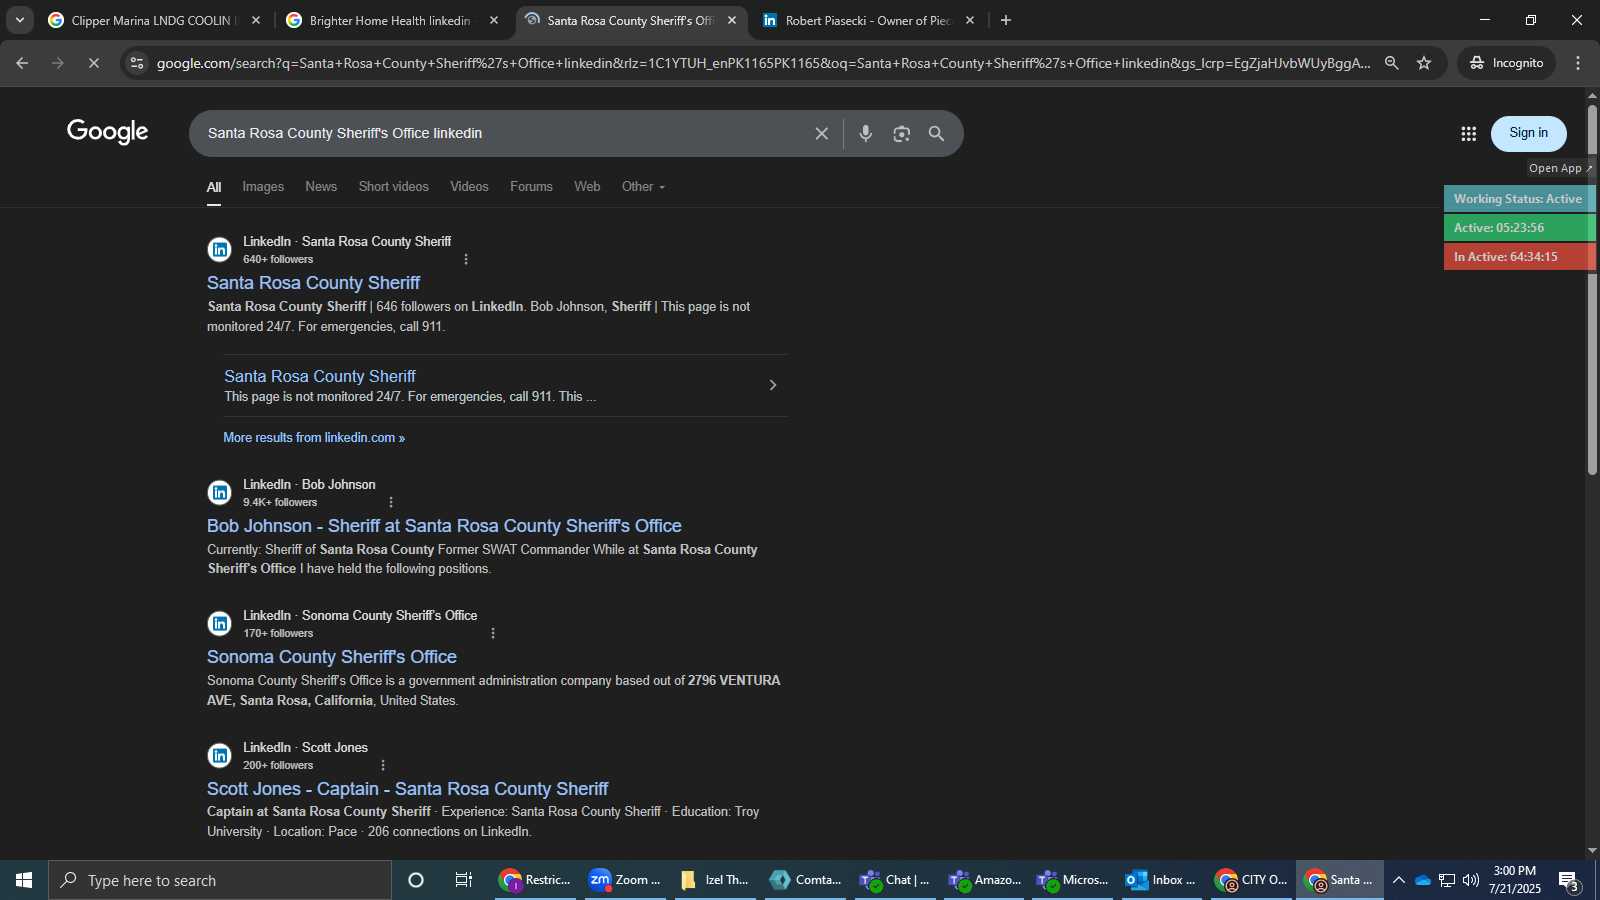Image resolution: width=1600 pixels, height=900 pixels.
Task: Click LinkedIn favicon beside Bob Johnson result
Action: click(x=220, y=493)
